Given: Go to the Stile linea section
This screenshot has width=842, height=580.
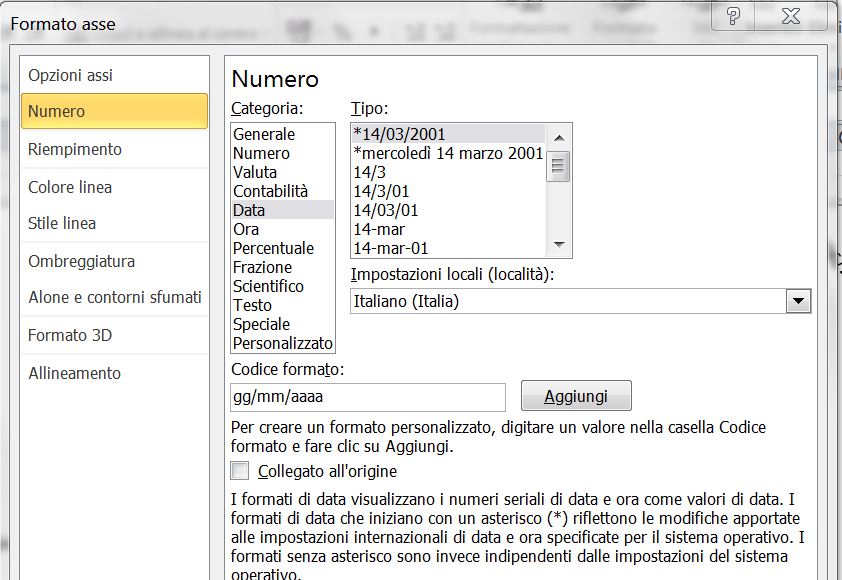Looking at the screenshot, I should pos(62,223).
